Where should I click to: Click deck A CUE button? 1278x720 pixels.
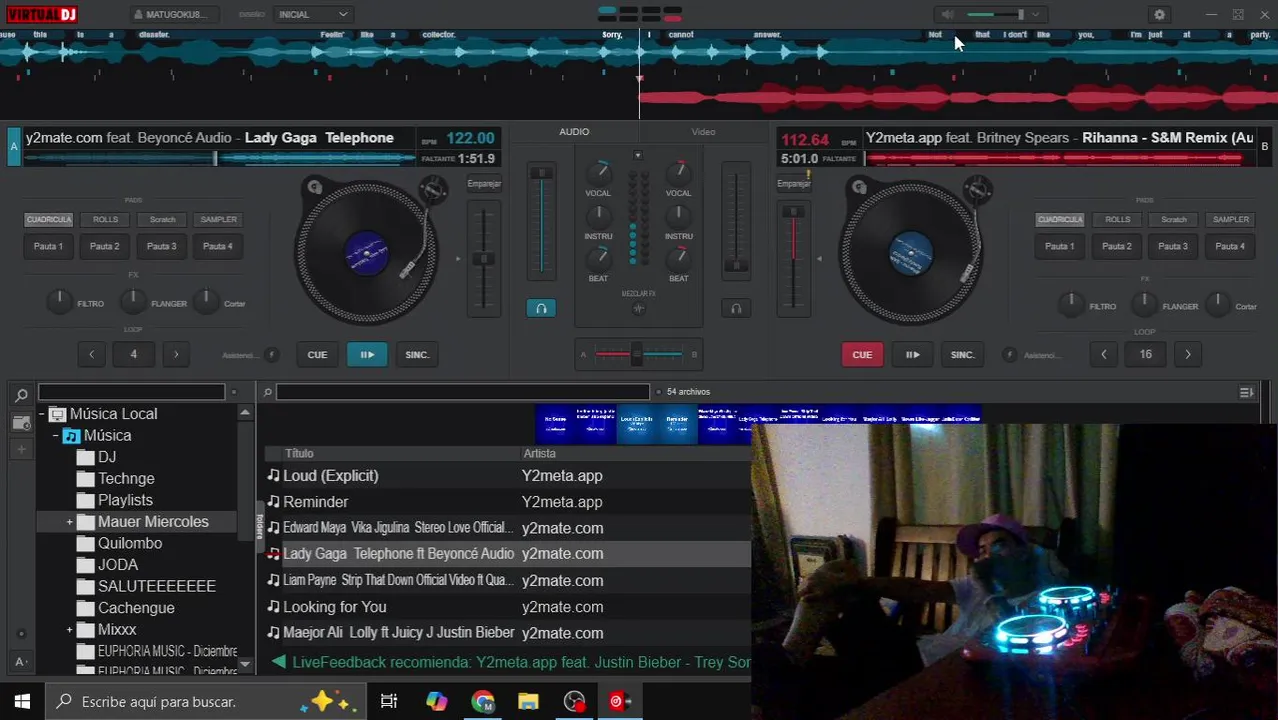point(317,355)
